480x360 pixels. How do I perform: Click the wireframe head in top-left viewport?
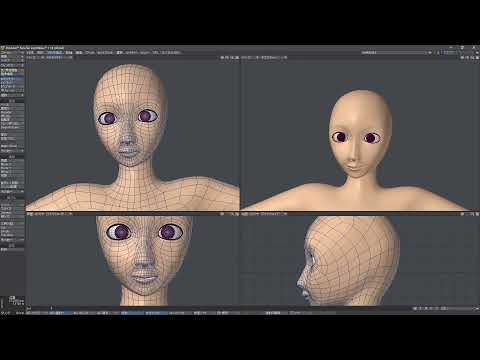point(130,115)
